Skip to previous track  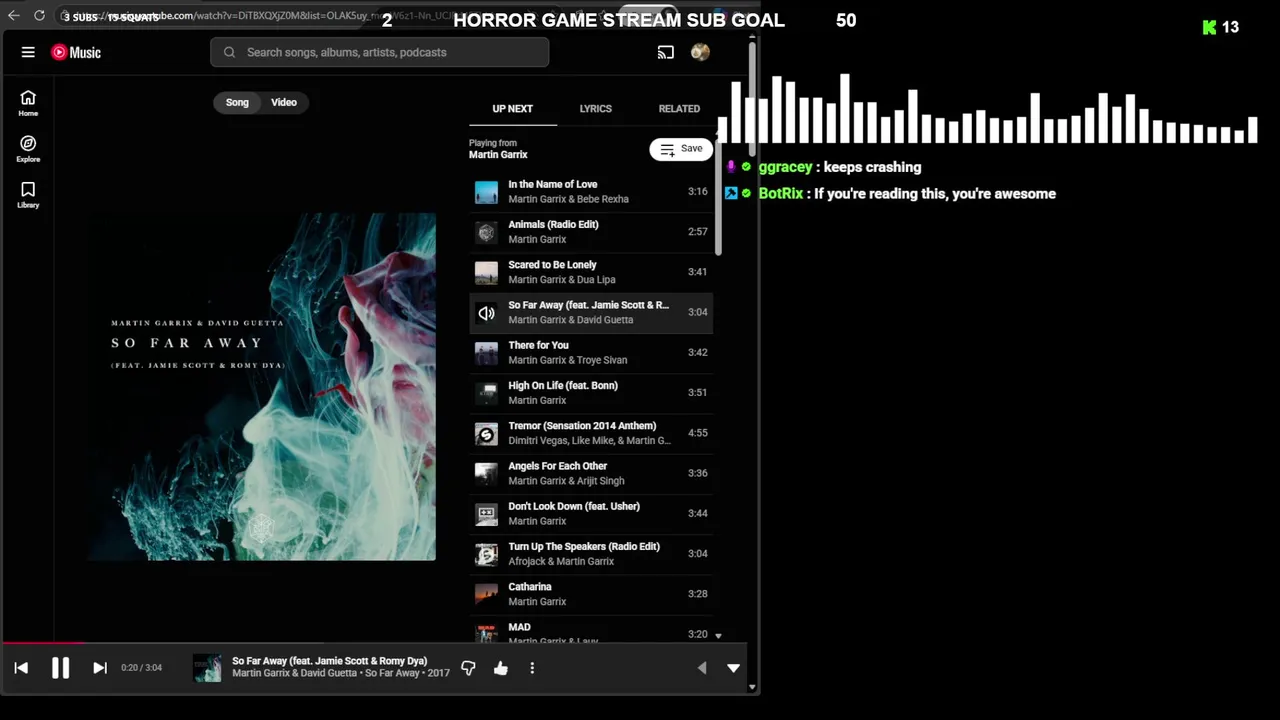(x=21, y=668)
